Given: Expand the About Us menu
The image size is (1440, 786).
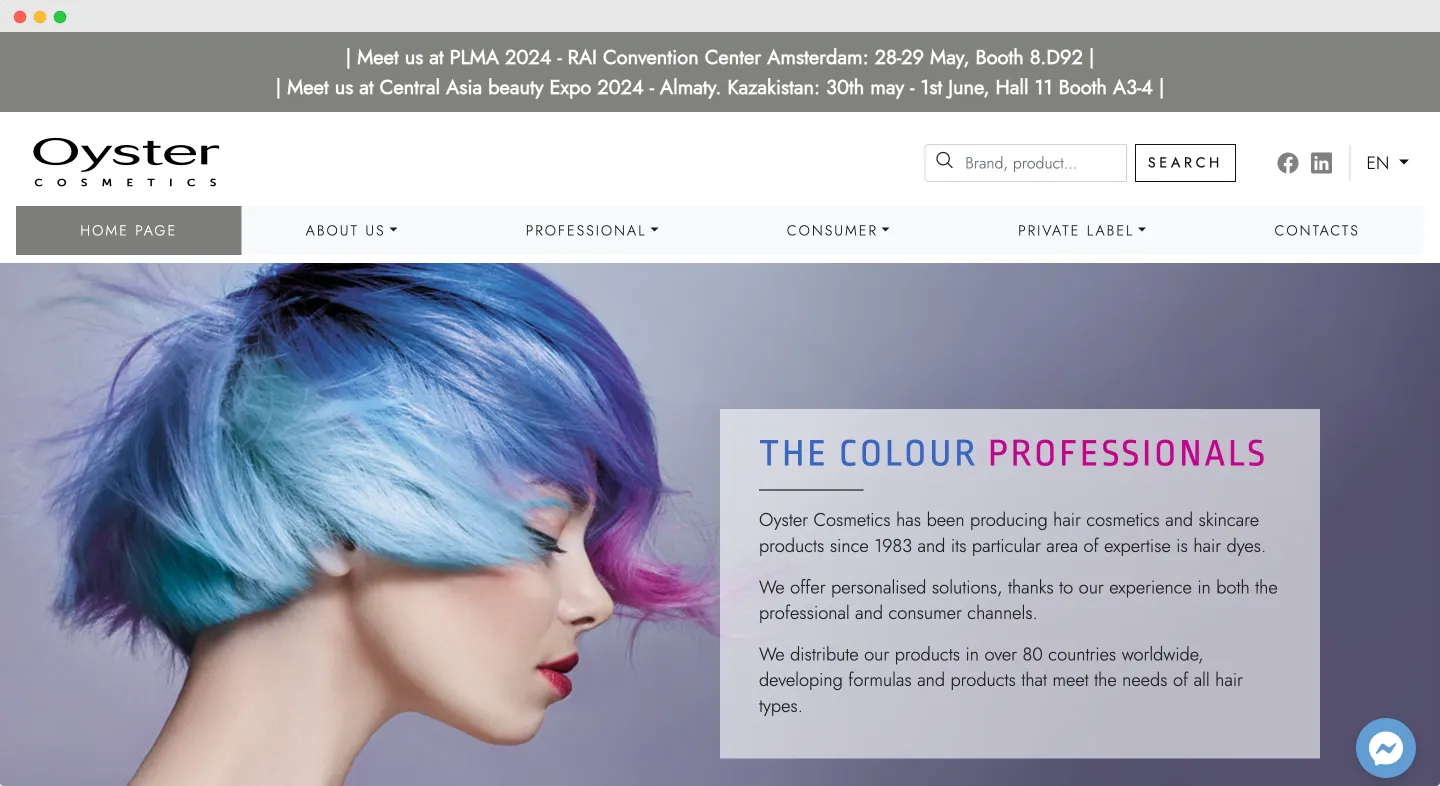Looking at the screenshot, I should (x=352, y=230).
